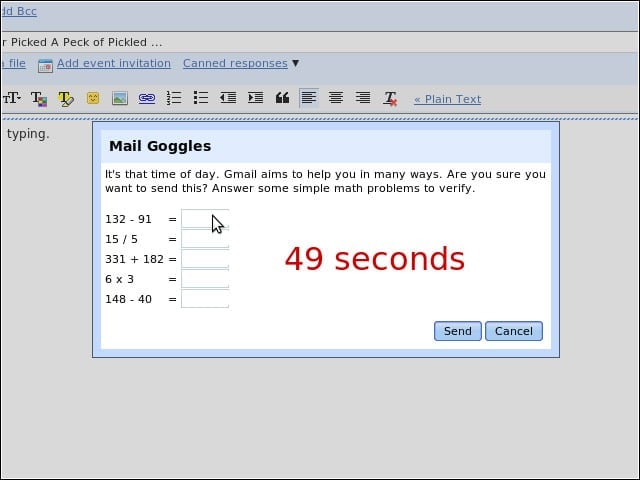Click Add event invitation link
This screenshot has height=480, width=640.
(114, 63)
